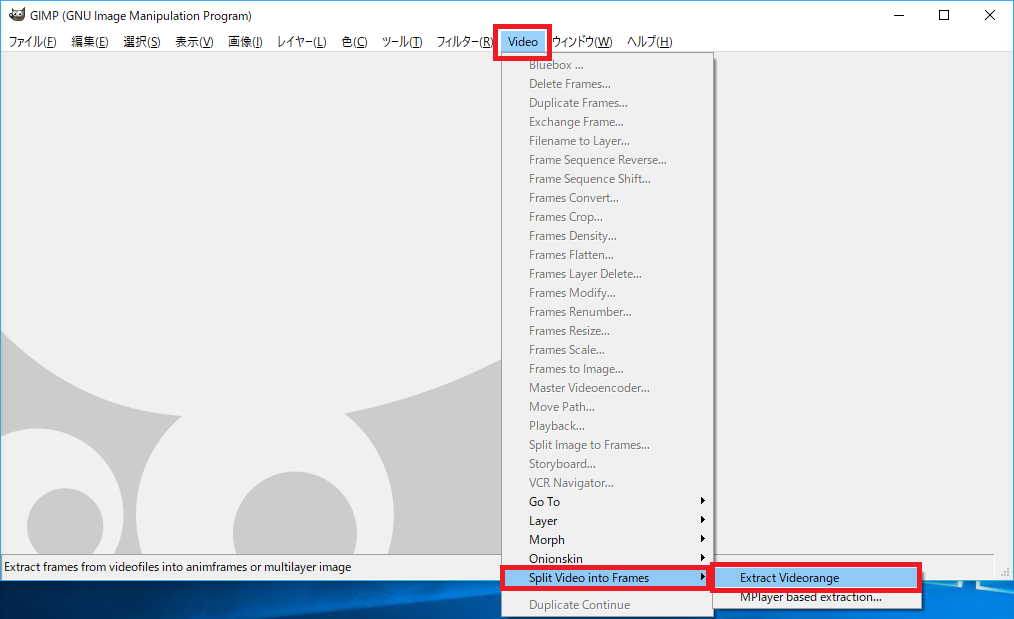This screenshot has height=619, width=1014.
Task: Open the 選択(S) menu
Action: pyautogui.click(x=142, y=42)
